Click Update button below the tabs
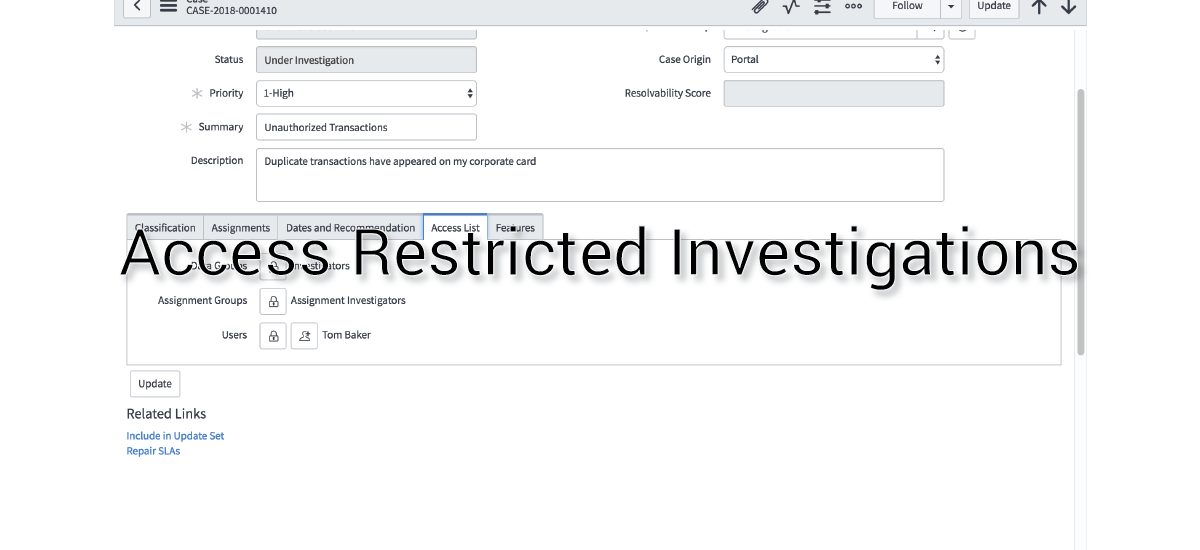 155,384
